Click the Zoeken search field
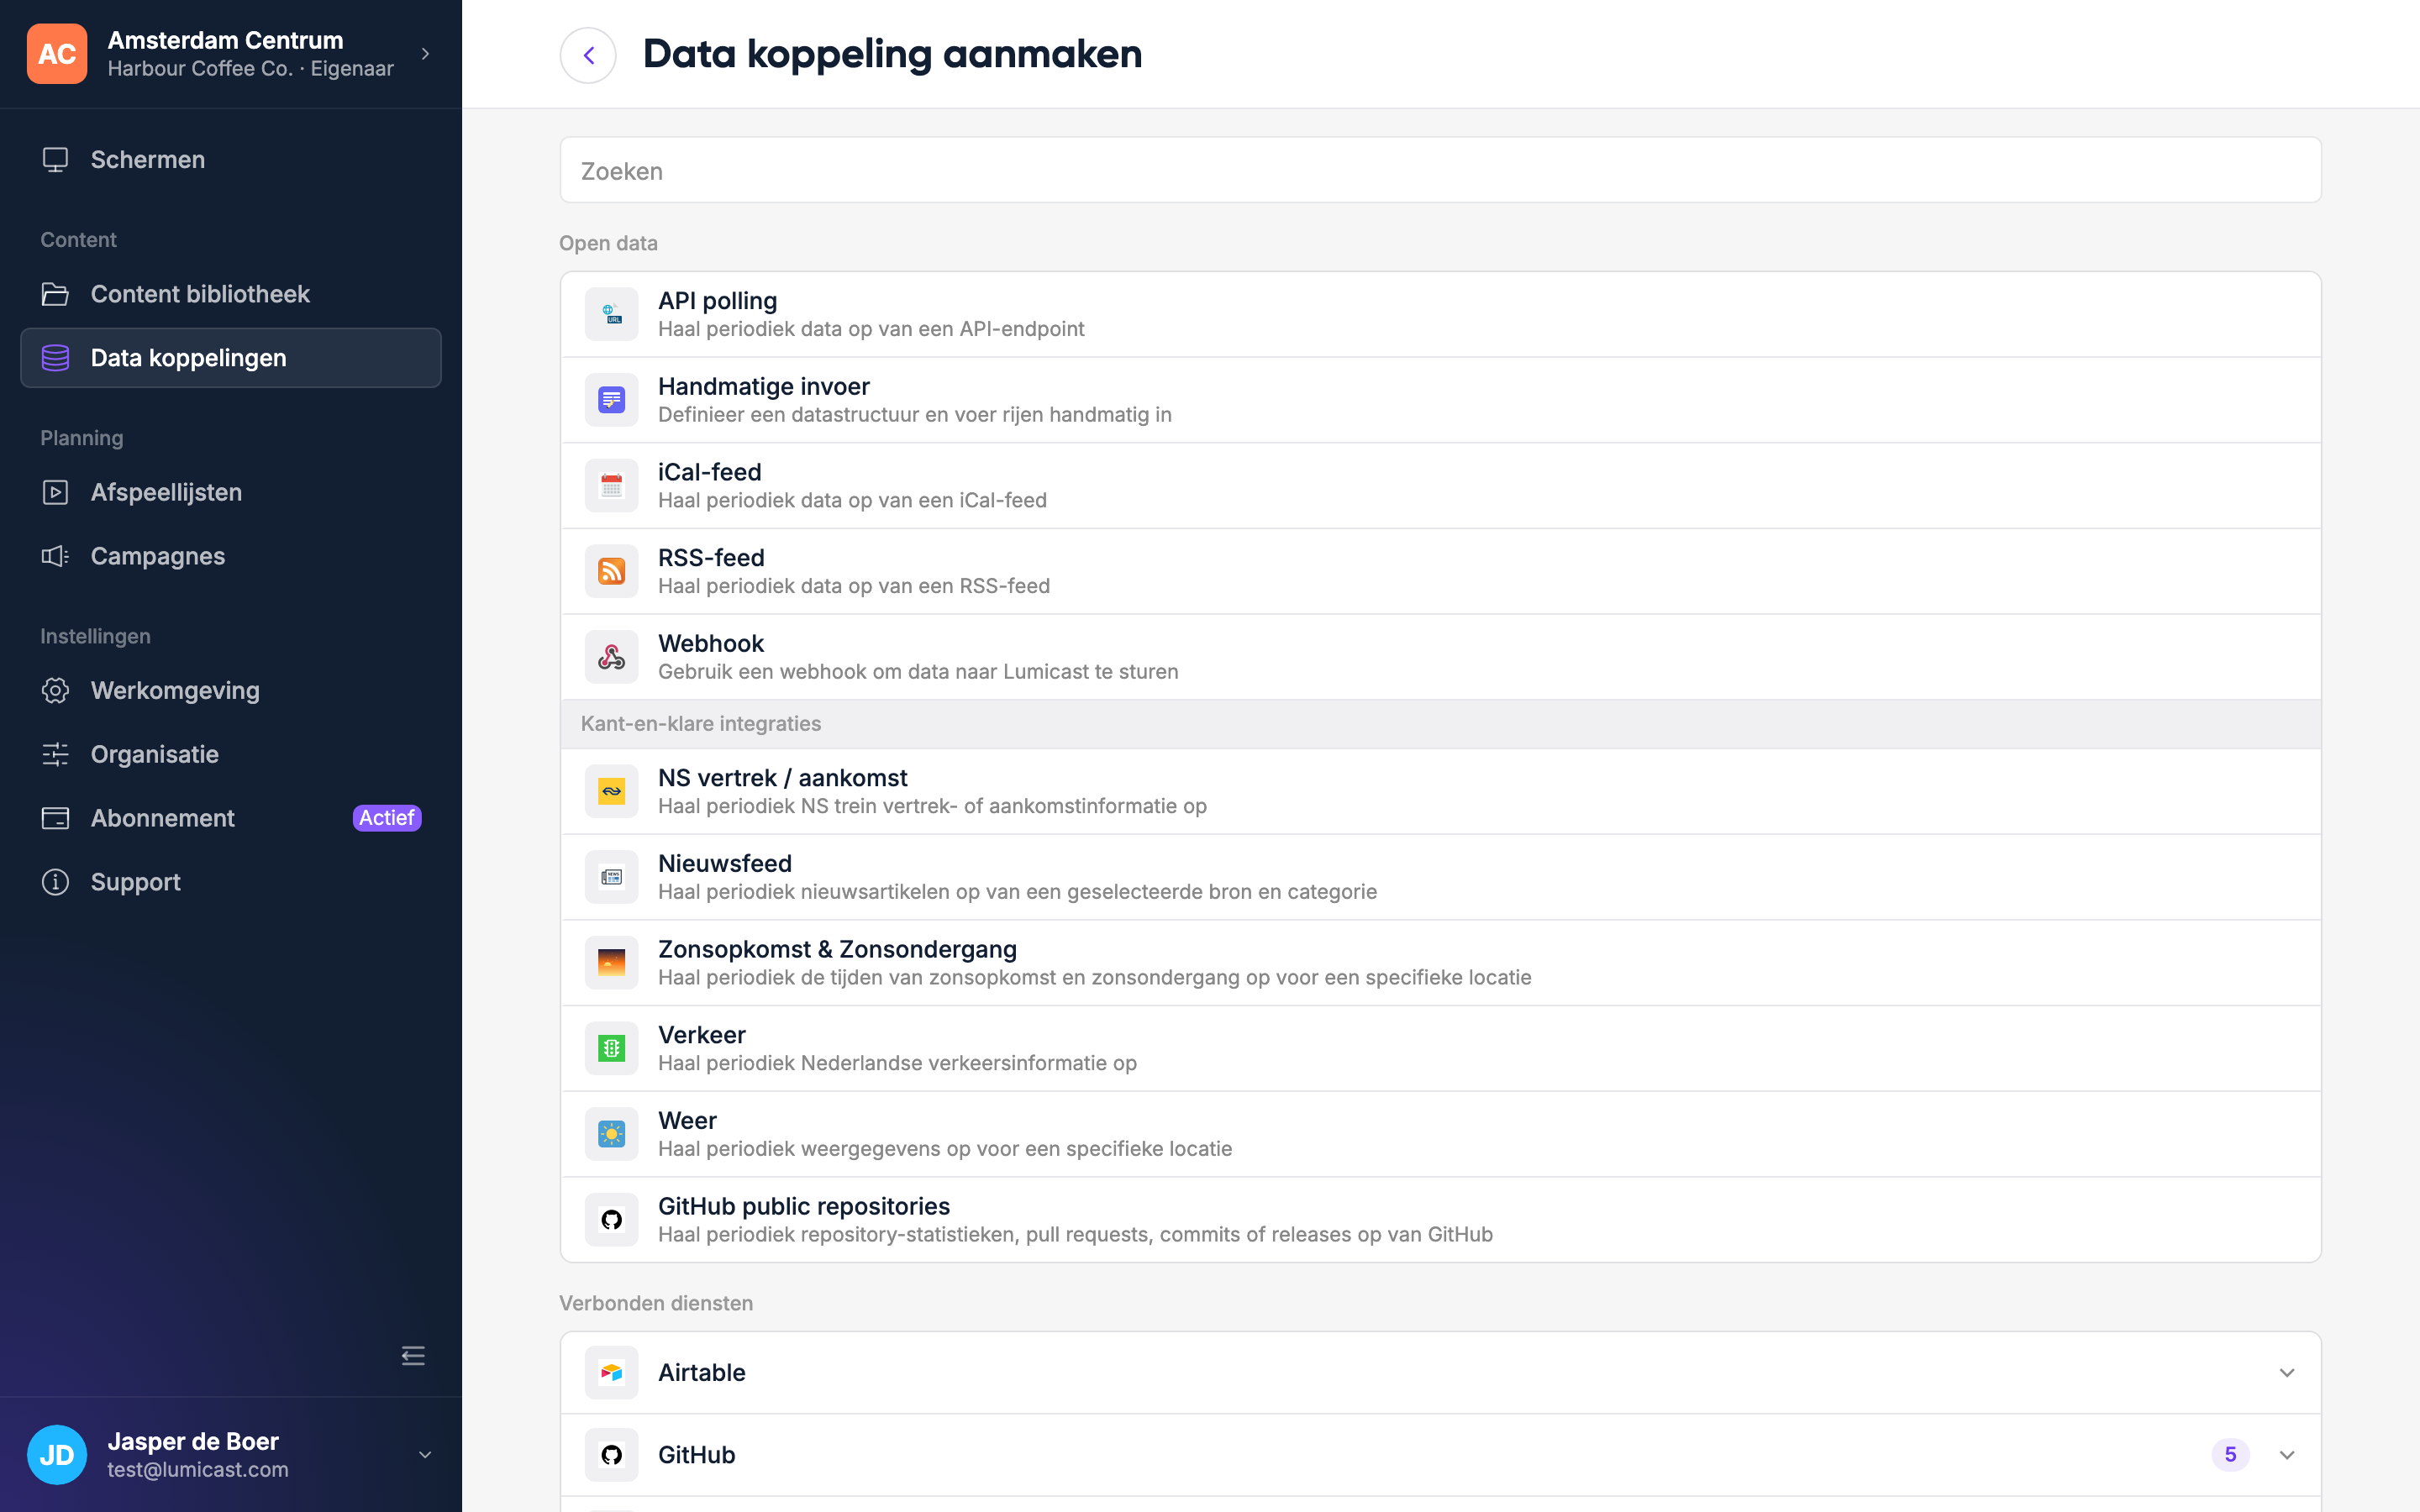 pos(1440,170)
